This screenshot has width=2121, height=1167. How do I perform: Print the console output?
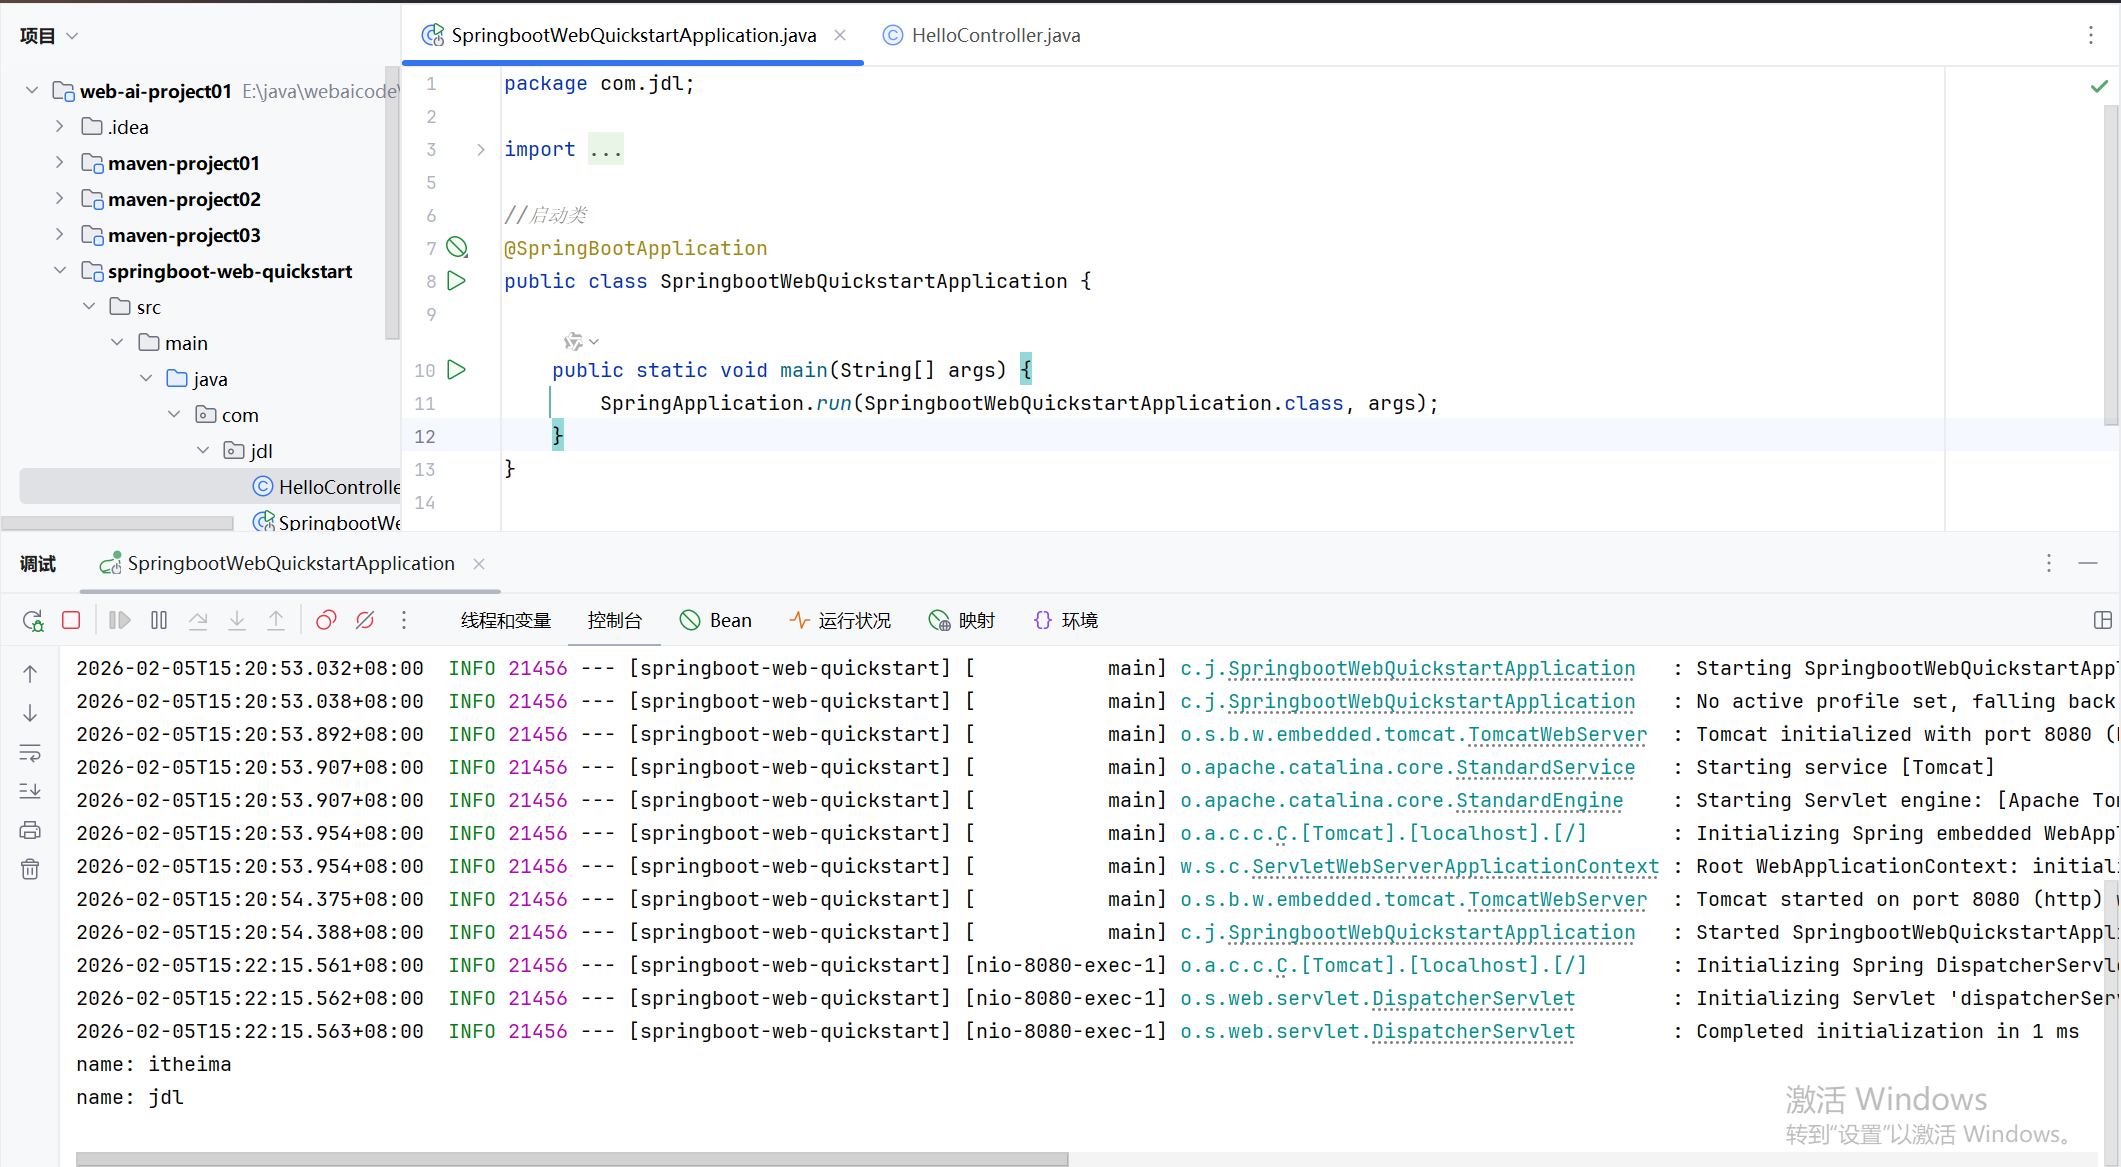click(30, 830)
